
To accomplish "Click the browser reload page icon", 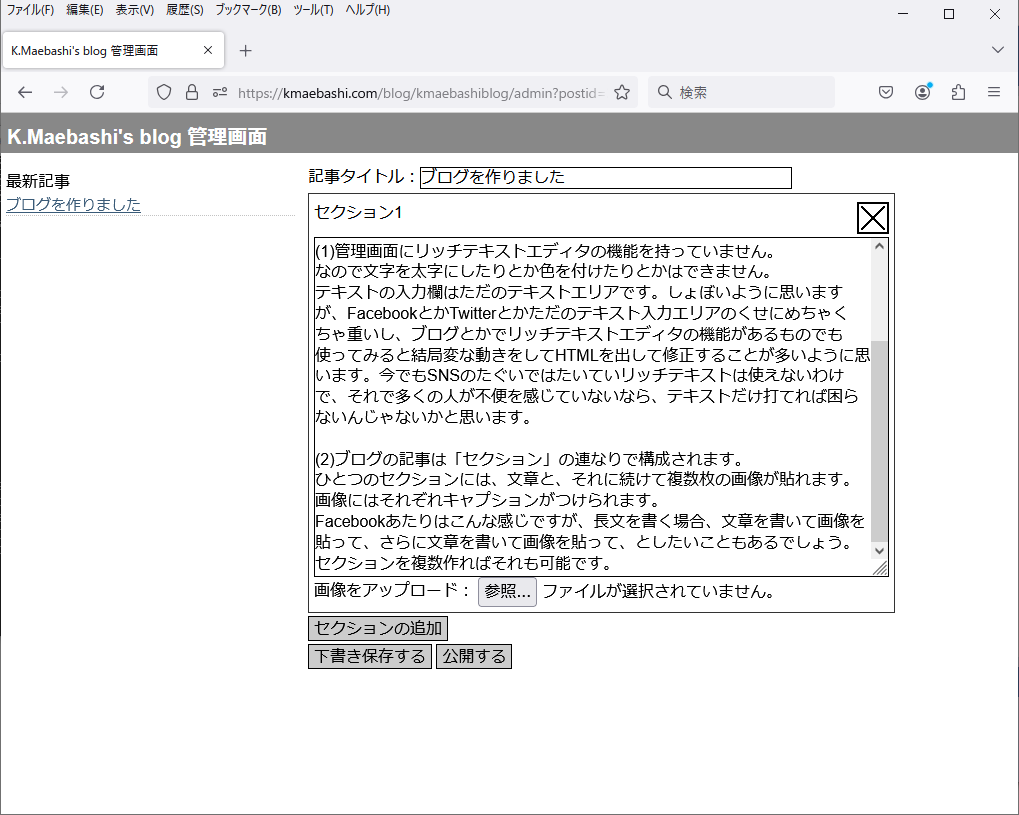I will (97, 92).
